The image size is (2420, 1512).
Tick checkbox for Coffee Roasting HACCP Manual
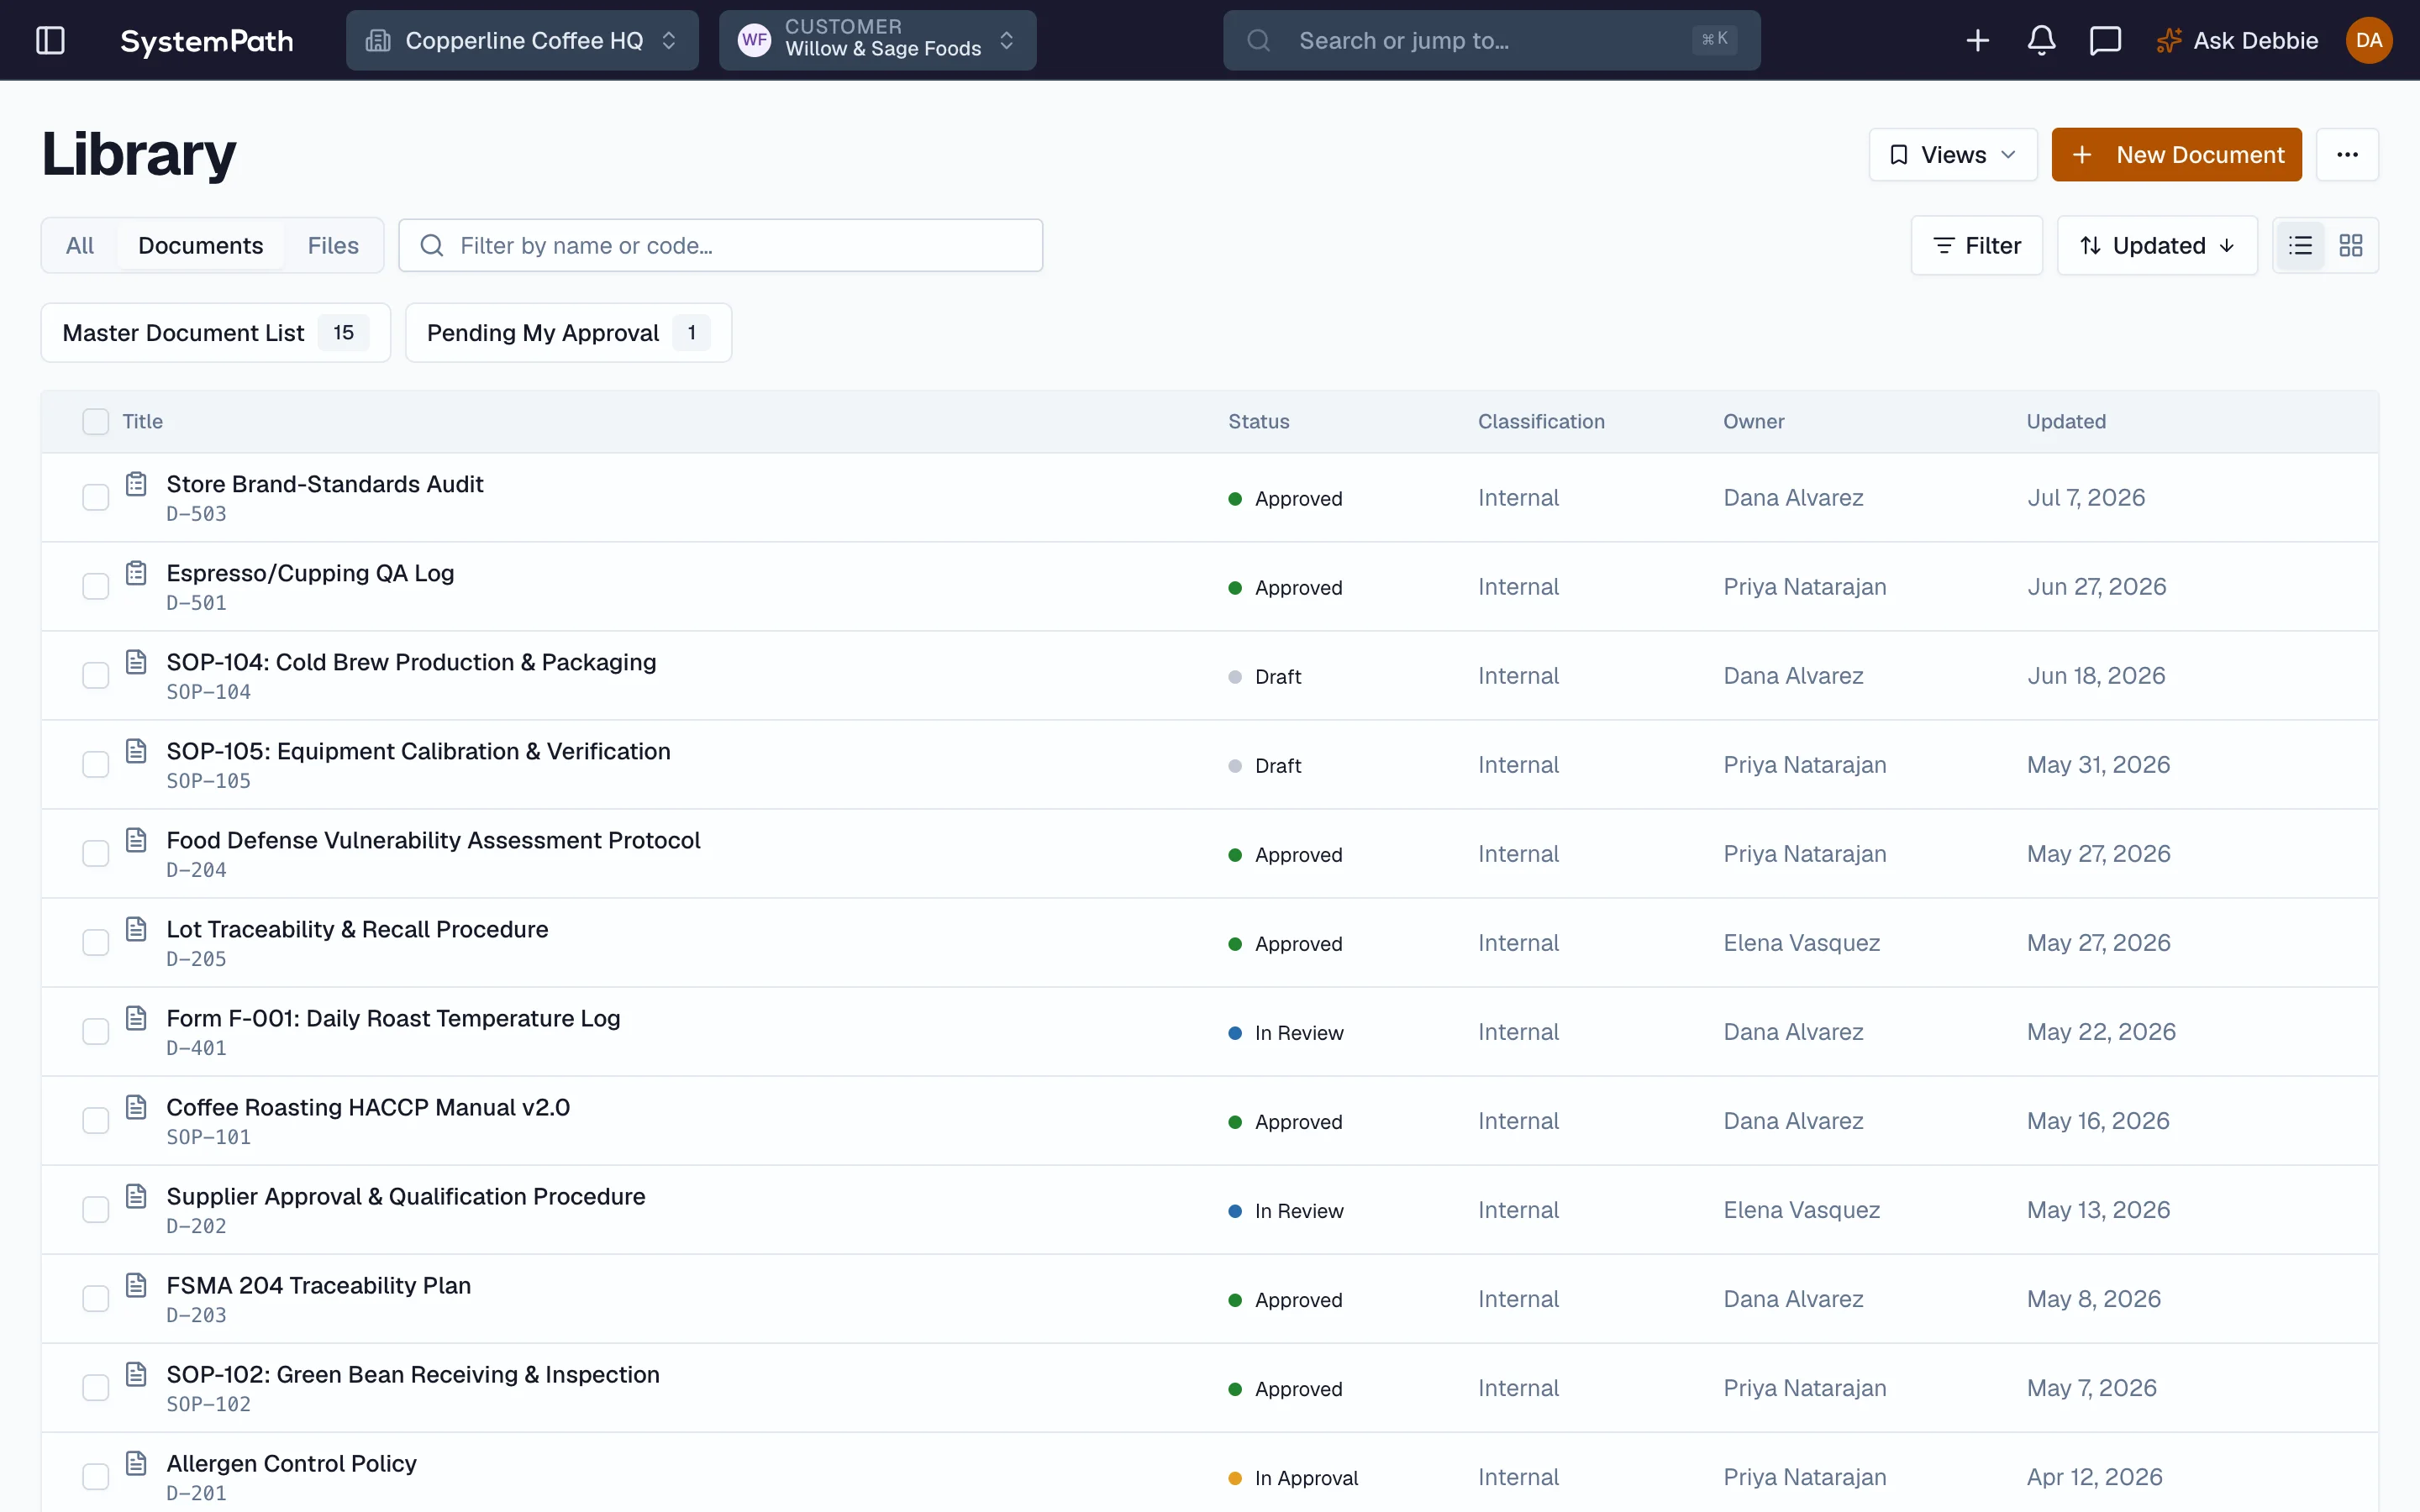95,1121
